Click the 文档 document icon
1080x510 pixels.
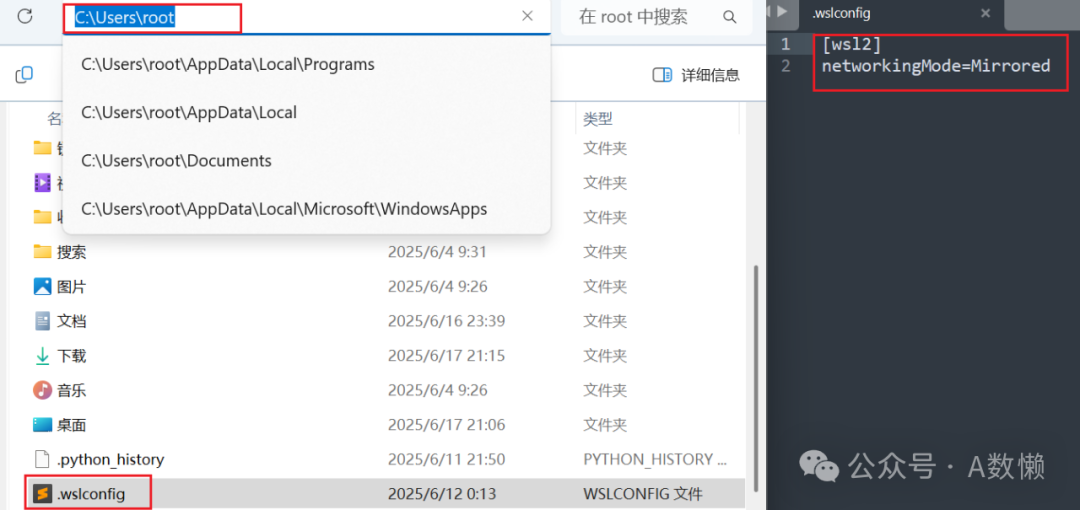pyautogui.click(x=43, y=321)
